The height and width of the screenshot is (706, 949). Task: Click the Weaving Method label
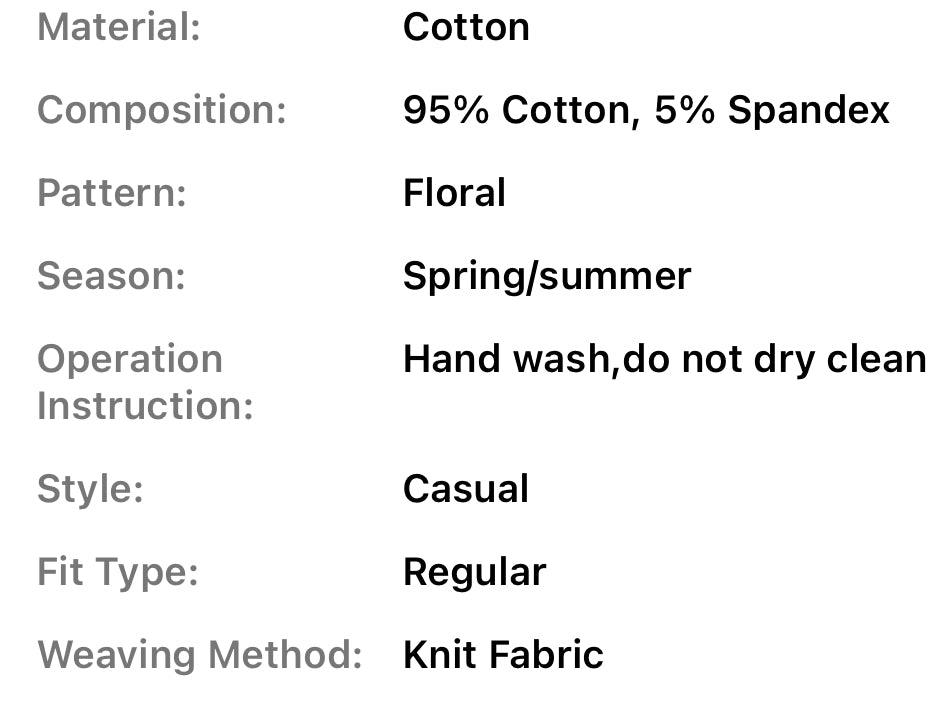(199, 655)
